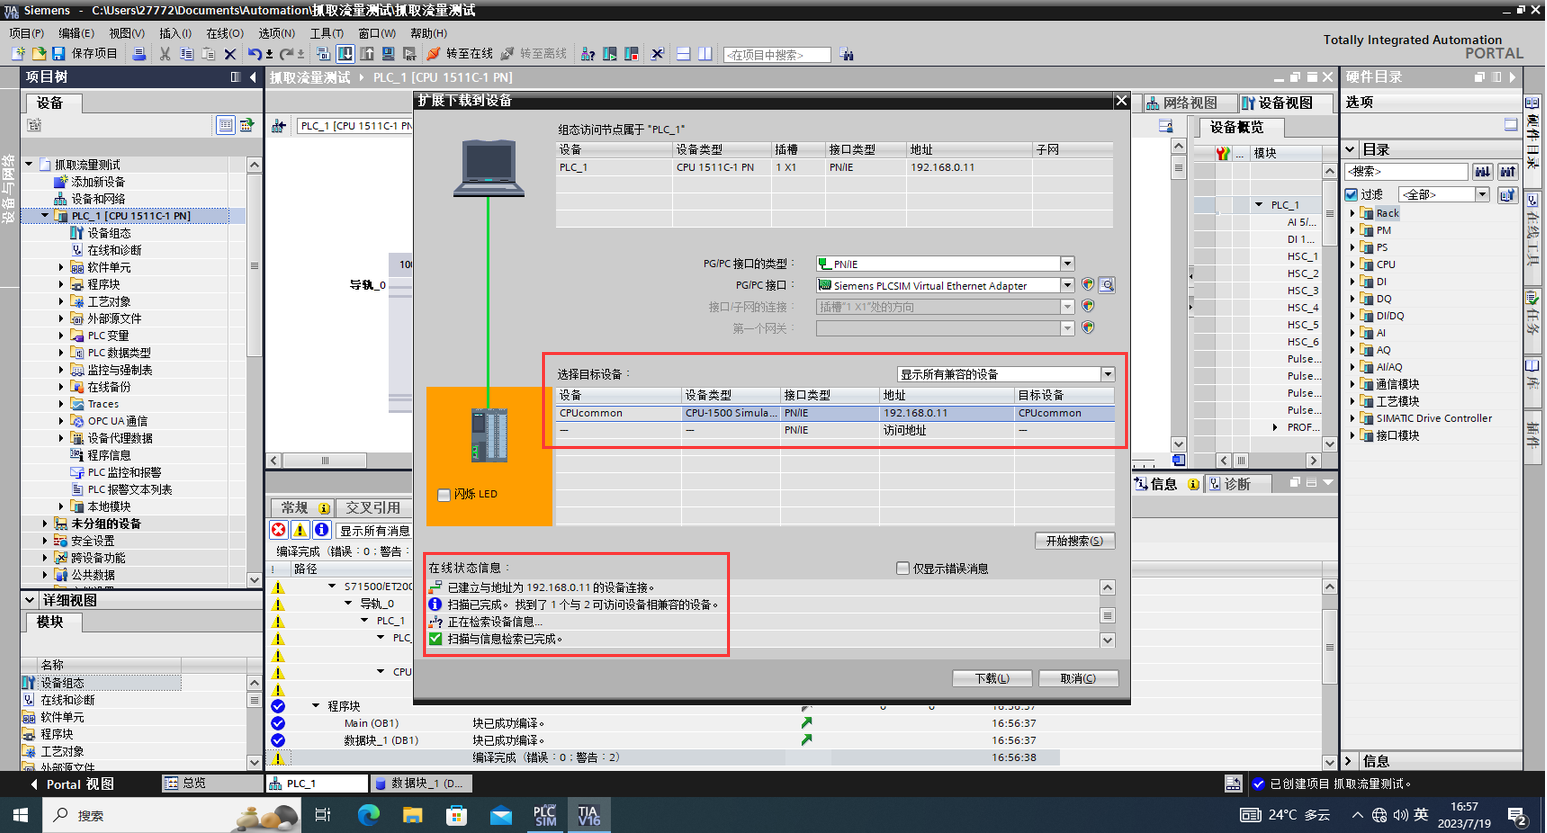Toggle the Flash LED (闪烁 LED) checkbox

click(x=444, y=494)
